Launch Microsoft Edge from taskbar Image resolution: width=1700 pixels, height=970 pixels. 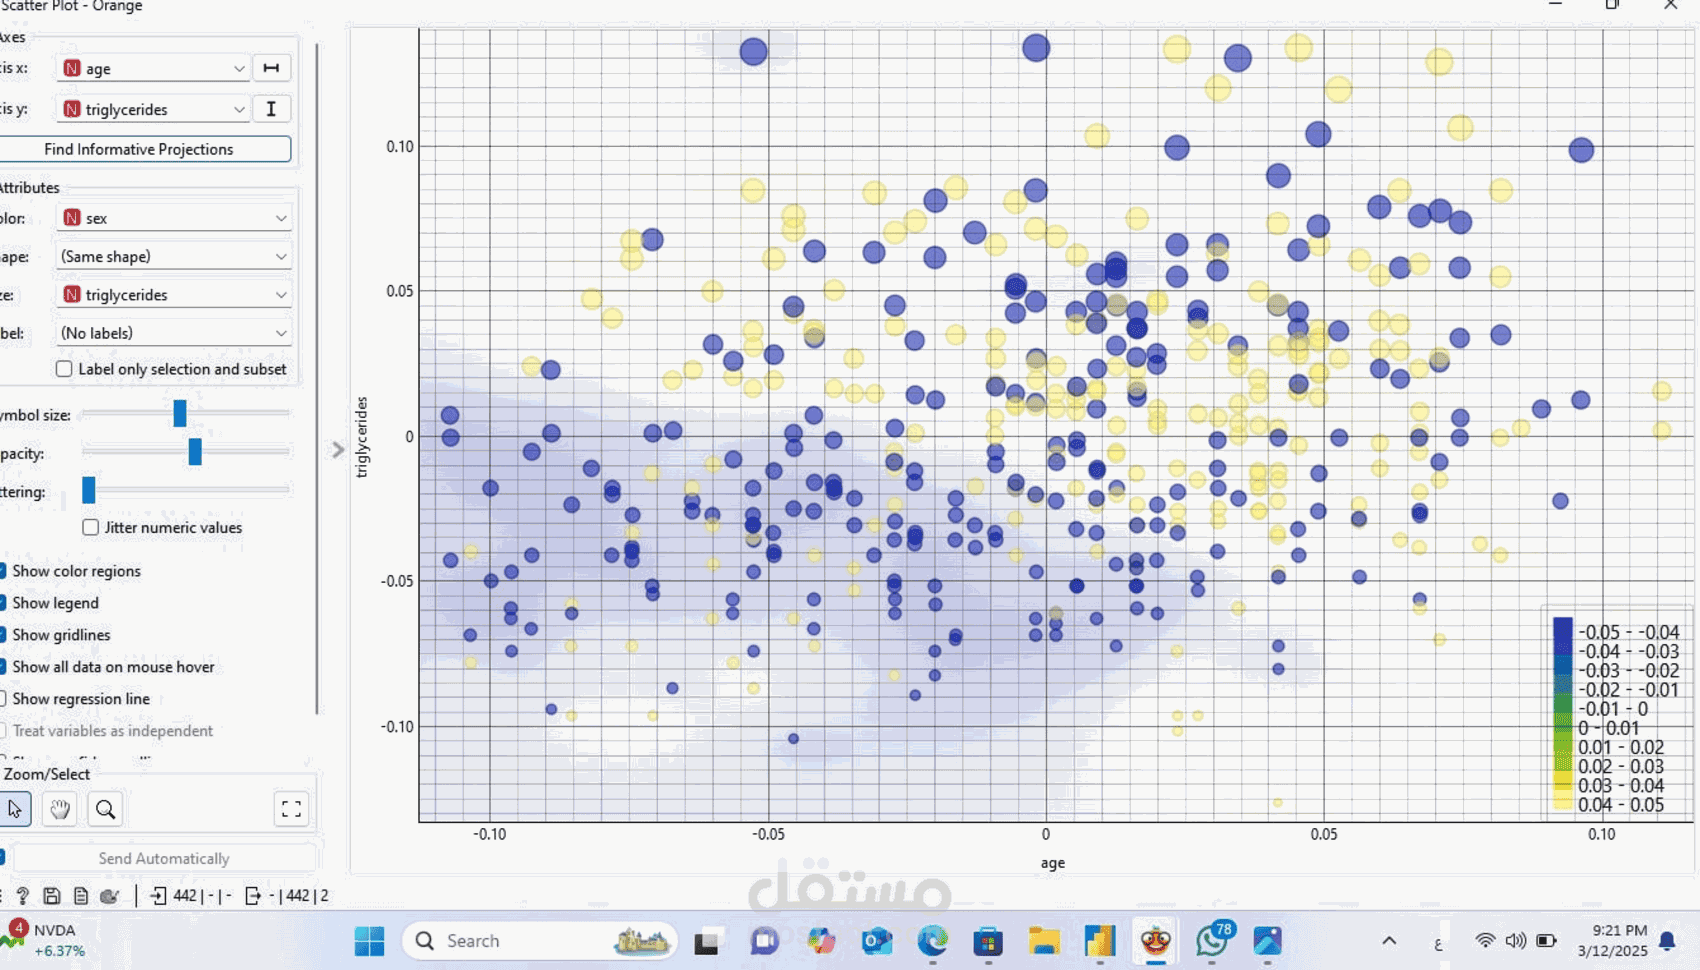point(933,941)
